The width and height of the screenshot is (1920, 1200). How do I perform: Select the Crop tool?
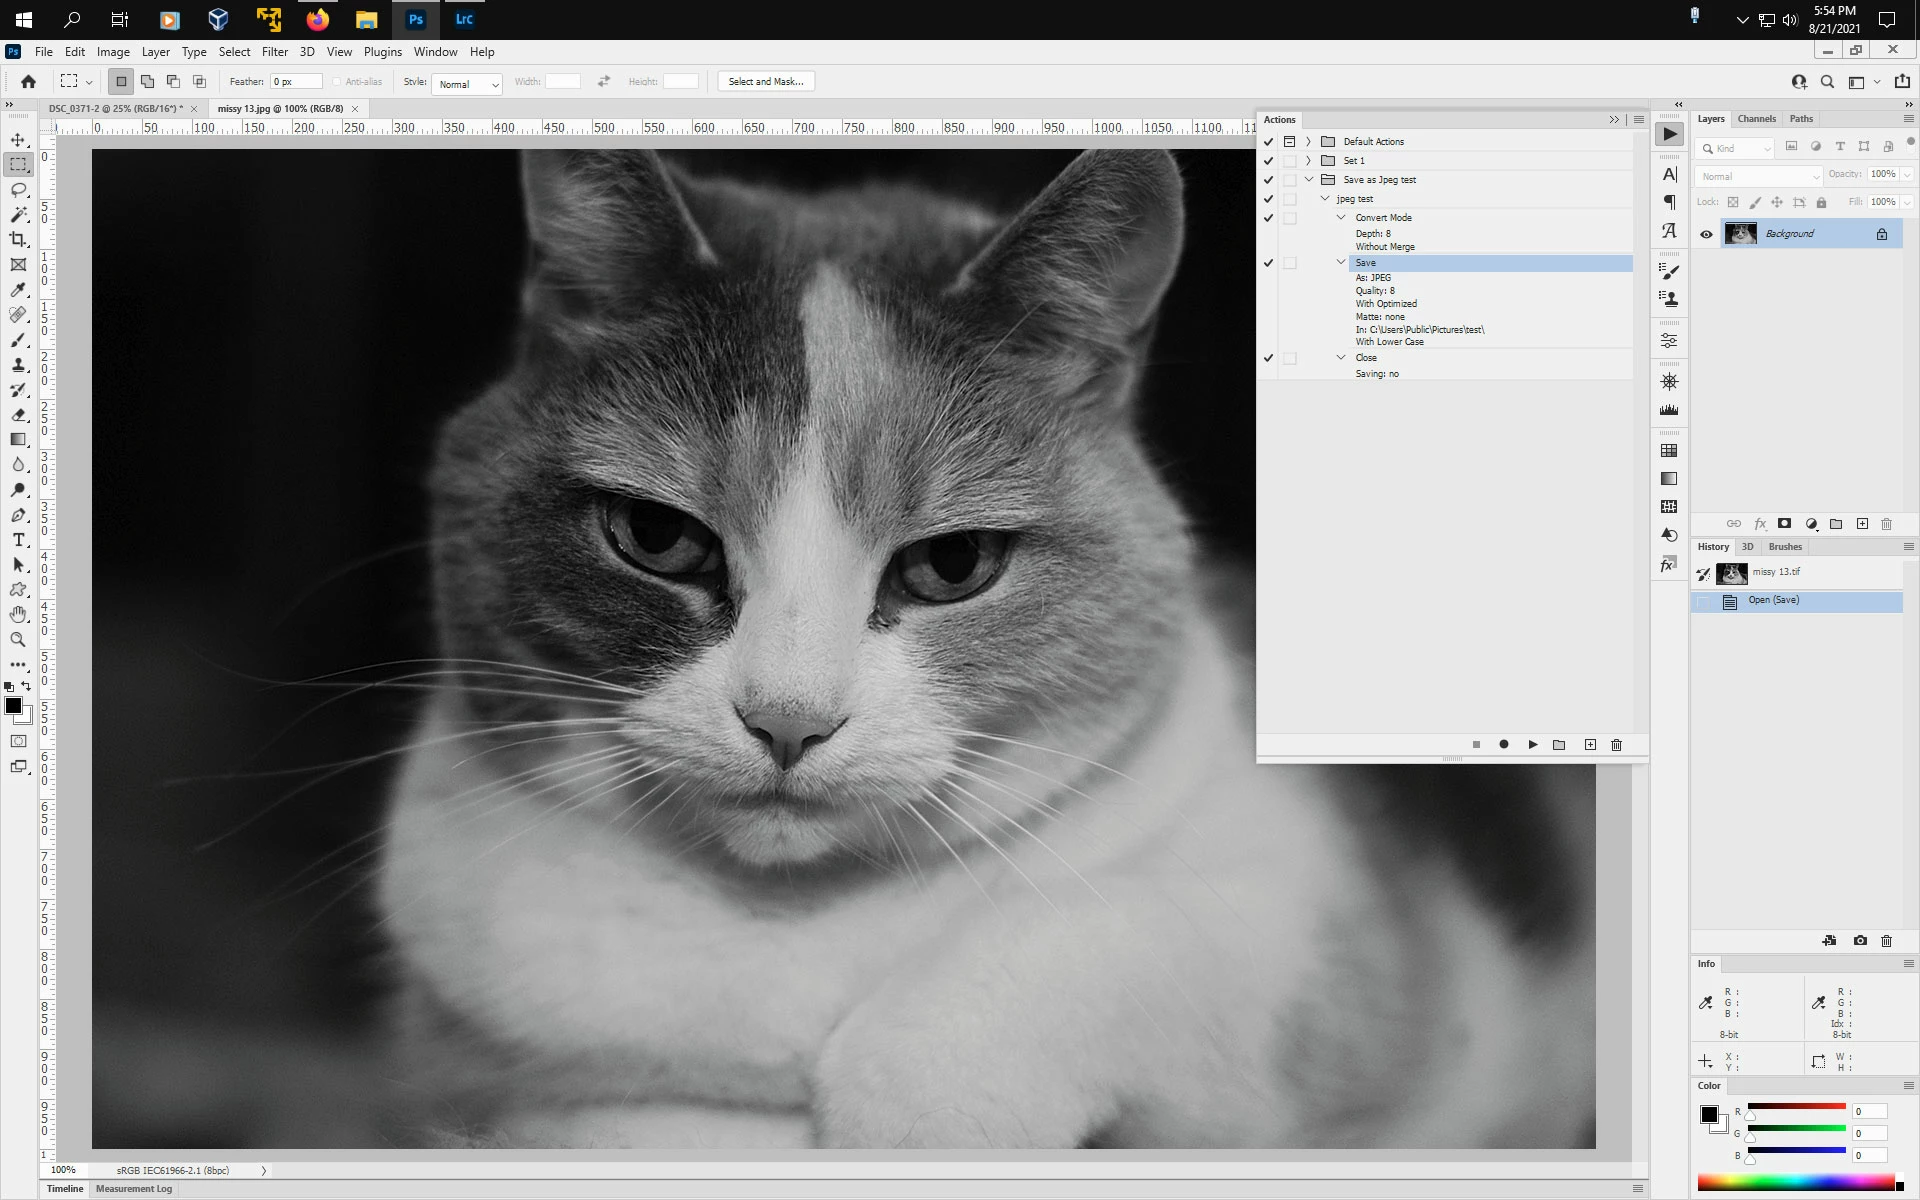18,240
